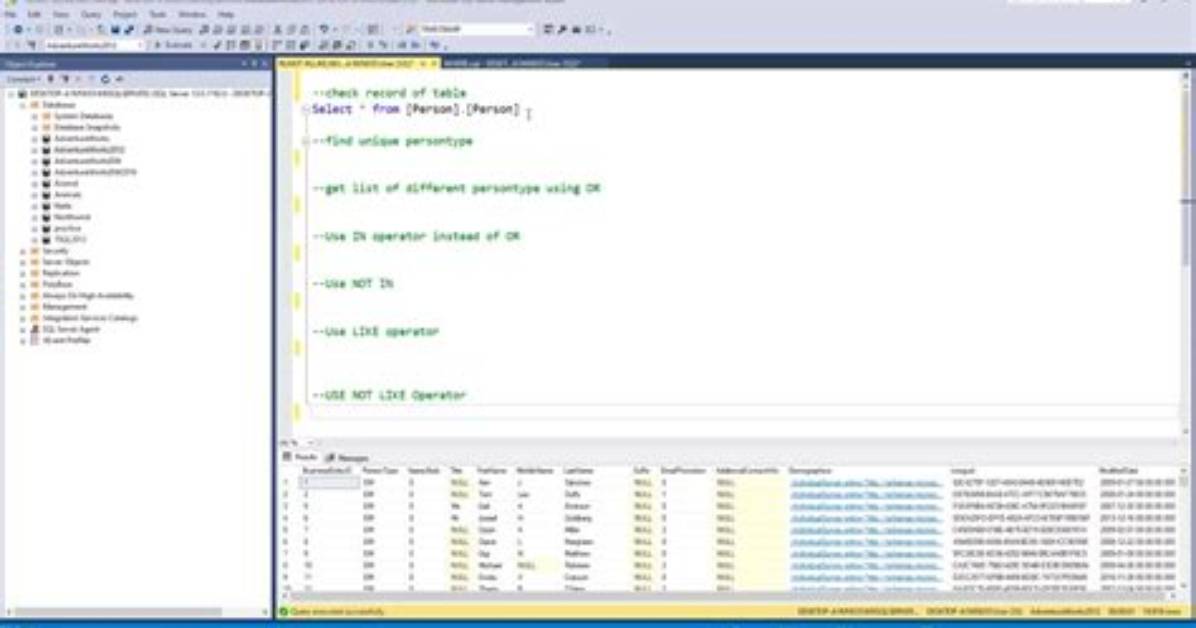Click the Properties wrench icon

click(x=562, y=30)
